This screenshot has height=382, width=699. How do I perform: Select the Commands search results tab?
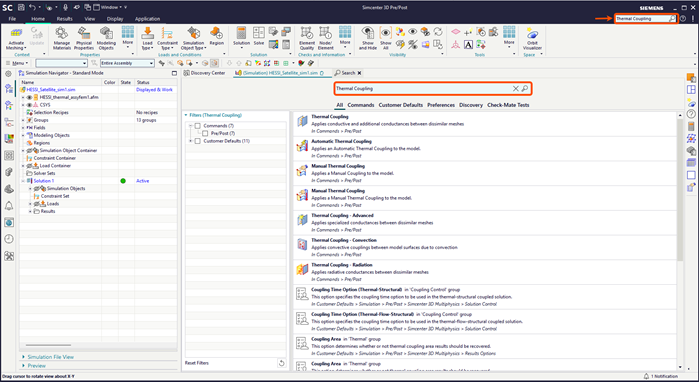click(361, 105)
